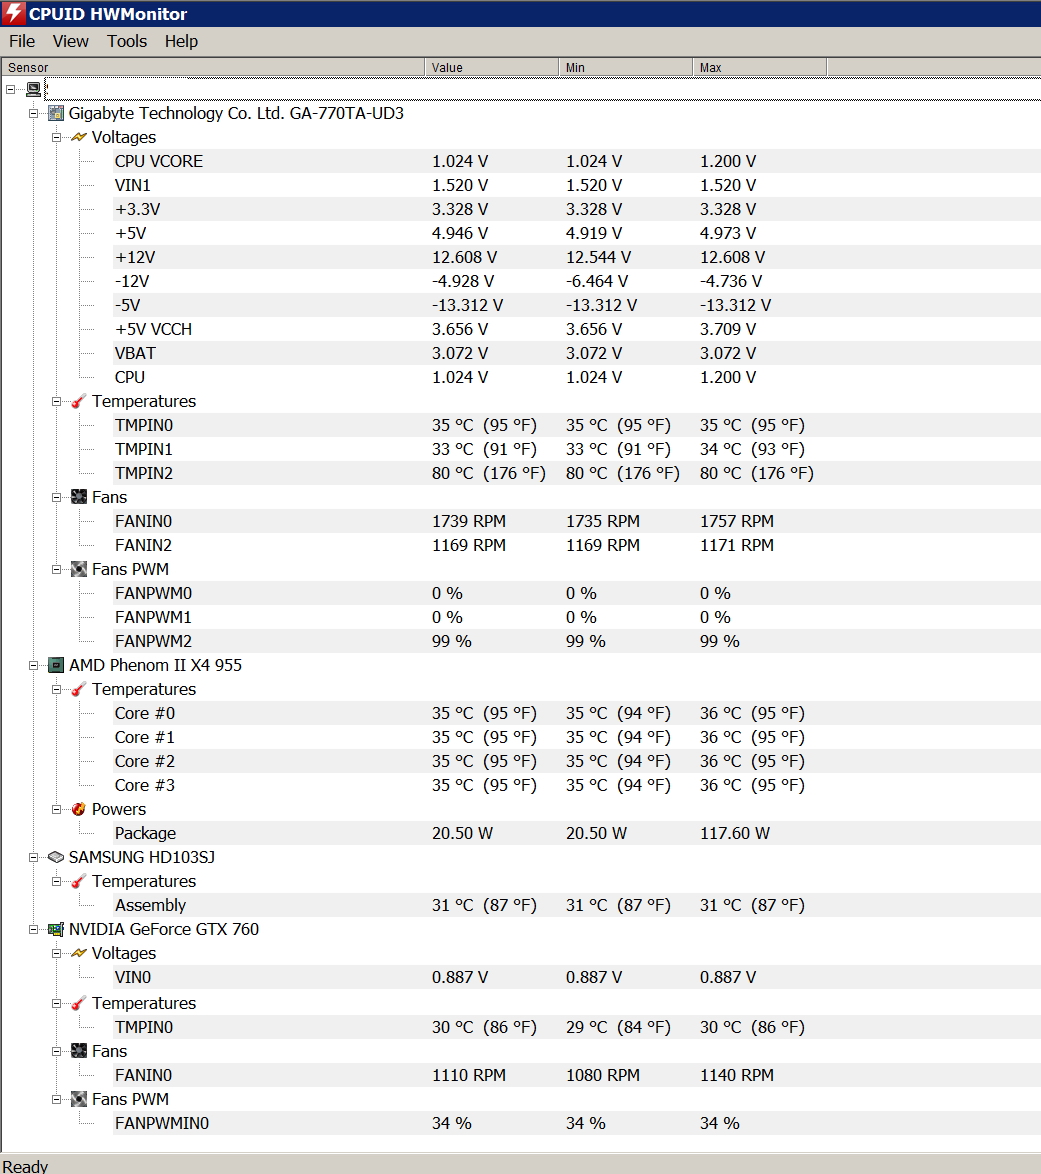This screenshot has height=1174, width=1041.
Task: Select the GTX 760 VIN0 row
Action: [577, 977]
